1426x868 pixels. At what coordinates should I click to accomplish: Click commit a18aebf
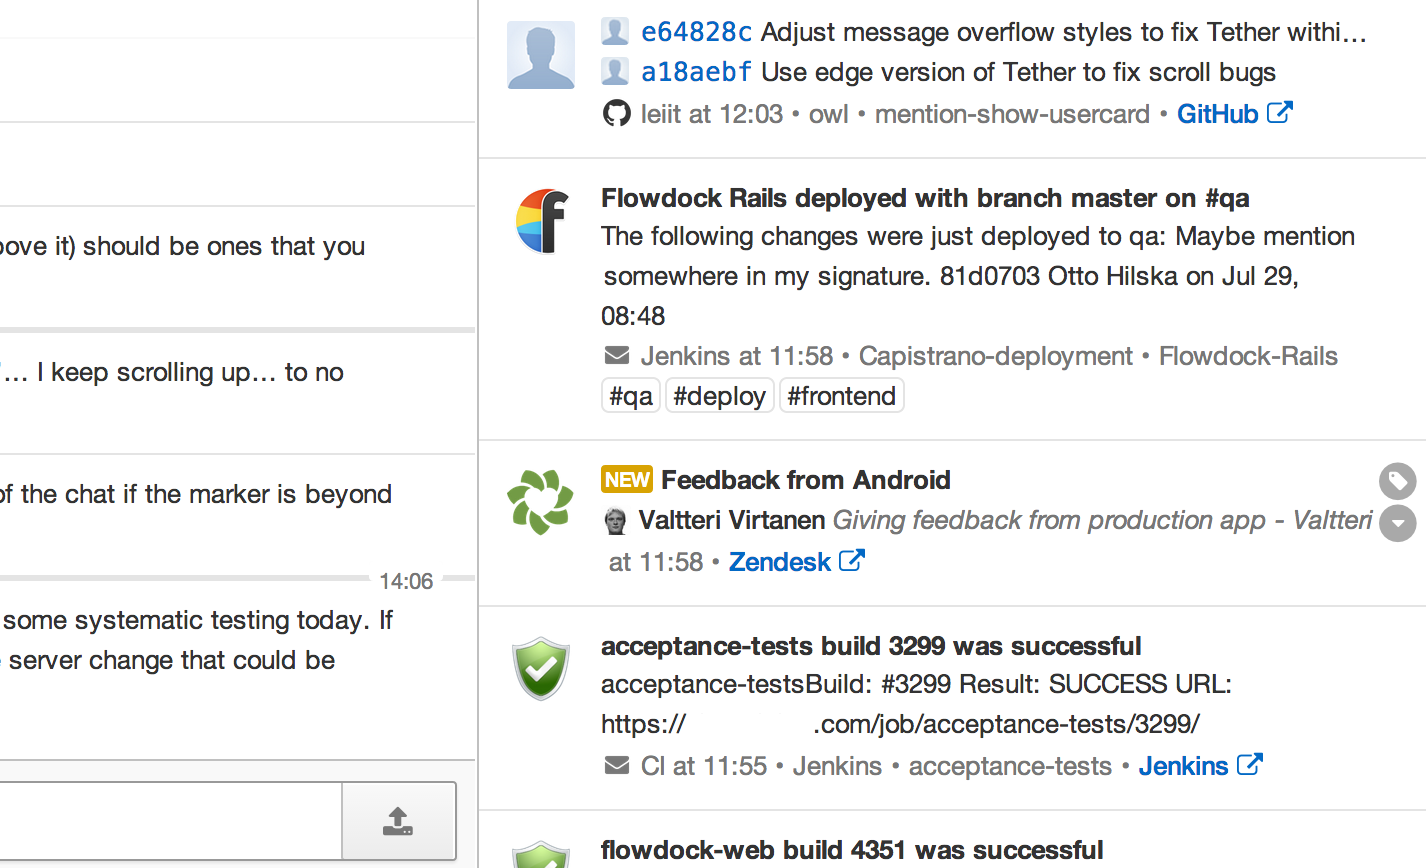(x=695, y=72)
